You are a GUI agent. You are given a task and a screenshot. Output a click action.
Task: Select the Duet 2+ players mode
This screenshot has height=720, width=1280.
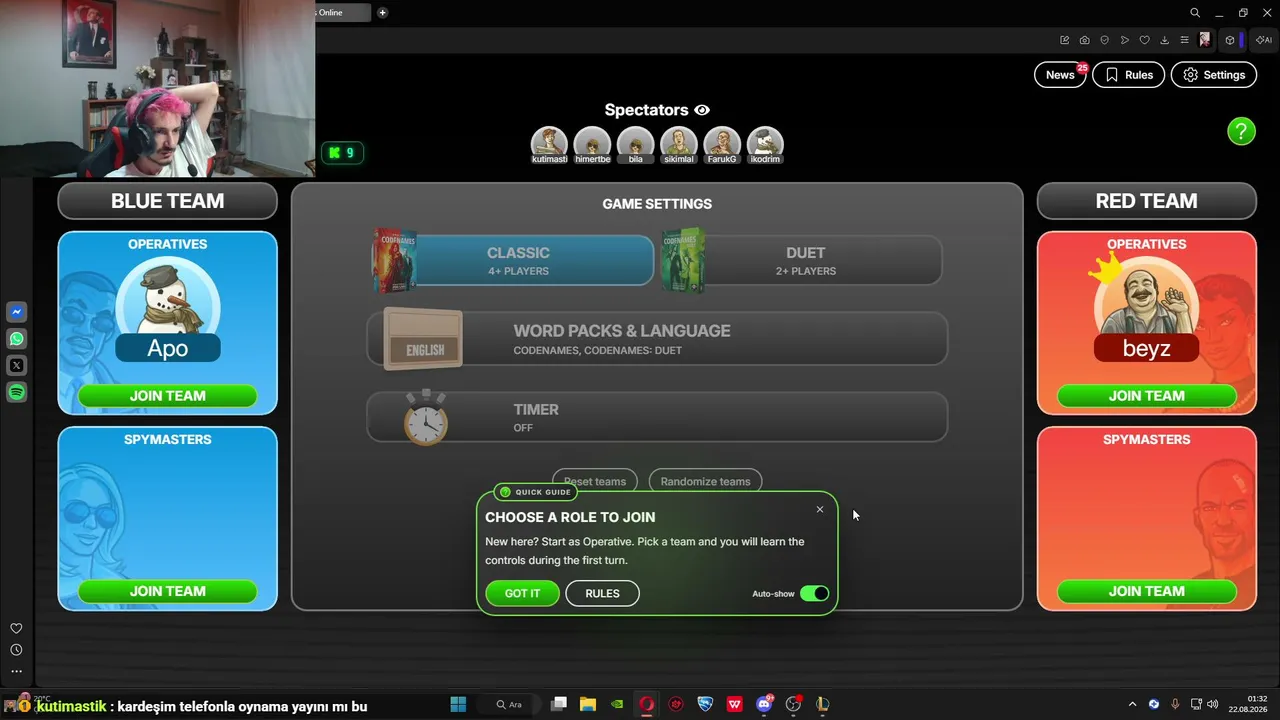[x=802, y=261]
